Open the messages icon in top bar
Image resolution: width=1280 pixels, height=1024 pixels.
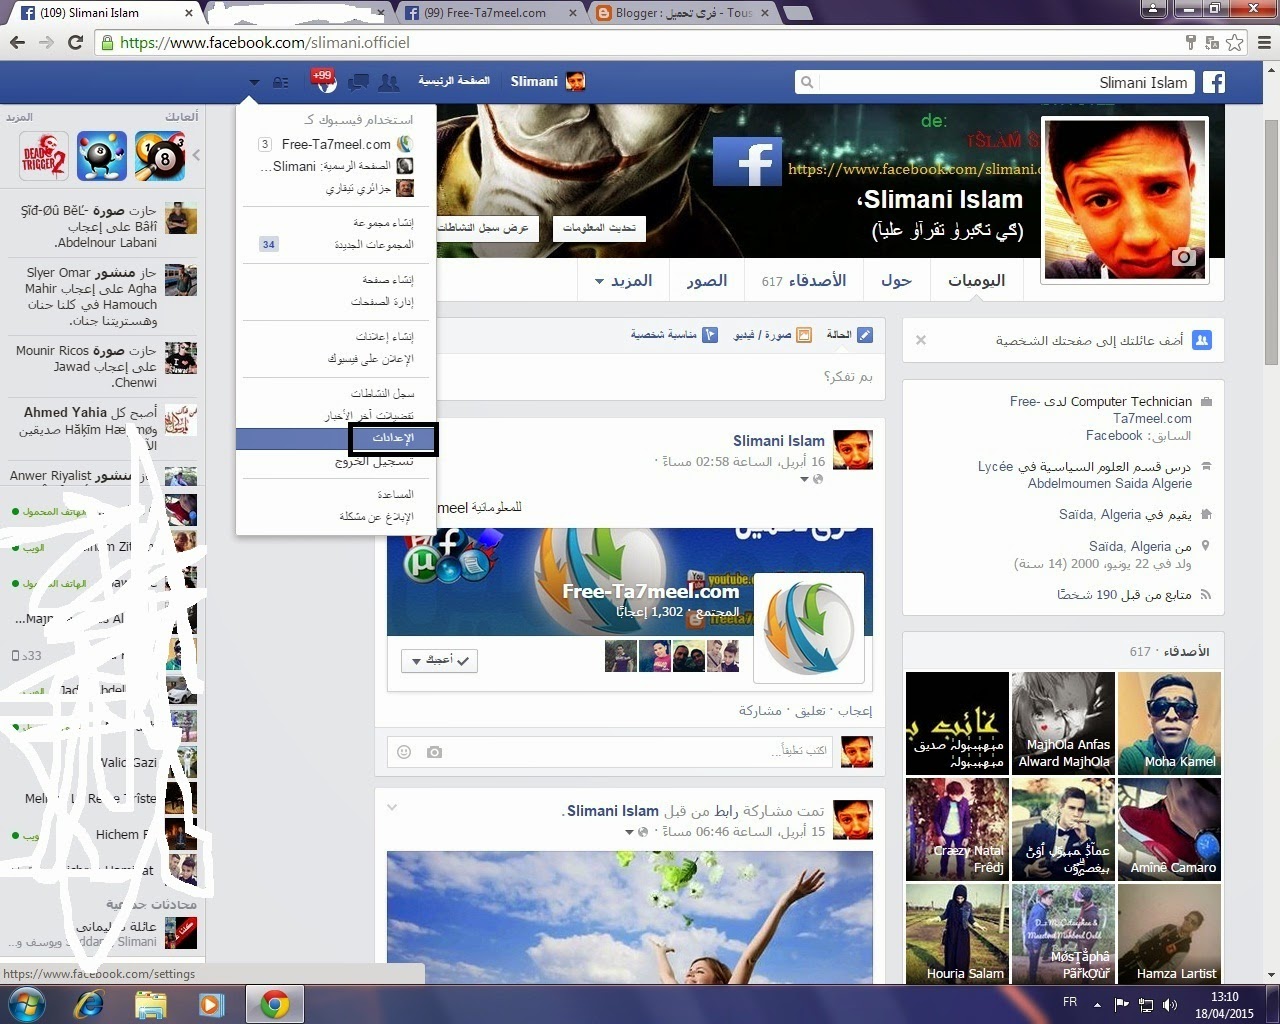pos(358,82)
